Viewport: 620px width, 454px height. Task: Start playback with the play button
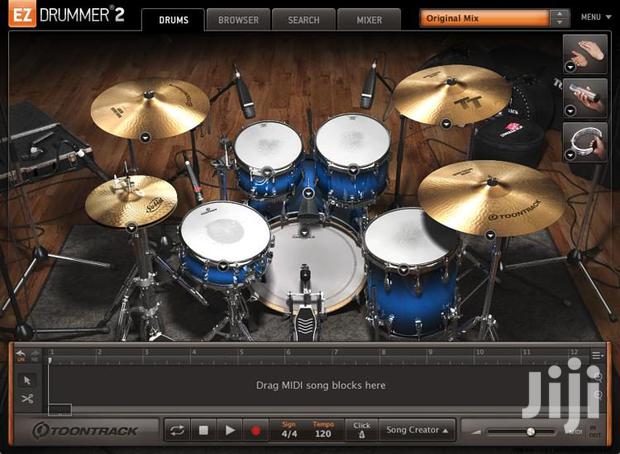229,430
